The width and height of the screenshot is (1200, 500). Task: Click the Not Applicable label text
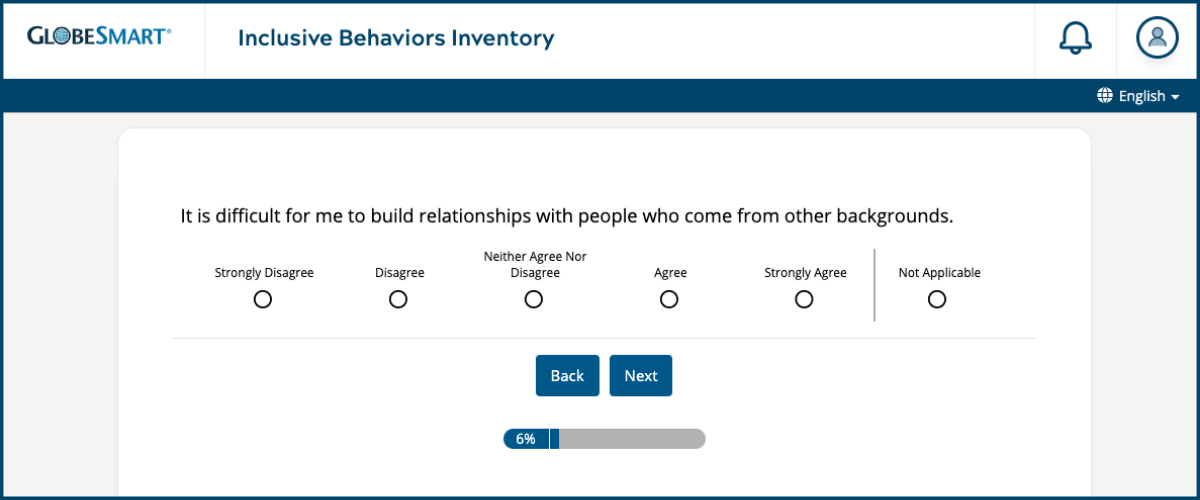tap(940, 273)
